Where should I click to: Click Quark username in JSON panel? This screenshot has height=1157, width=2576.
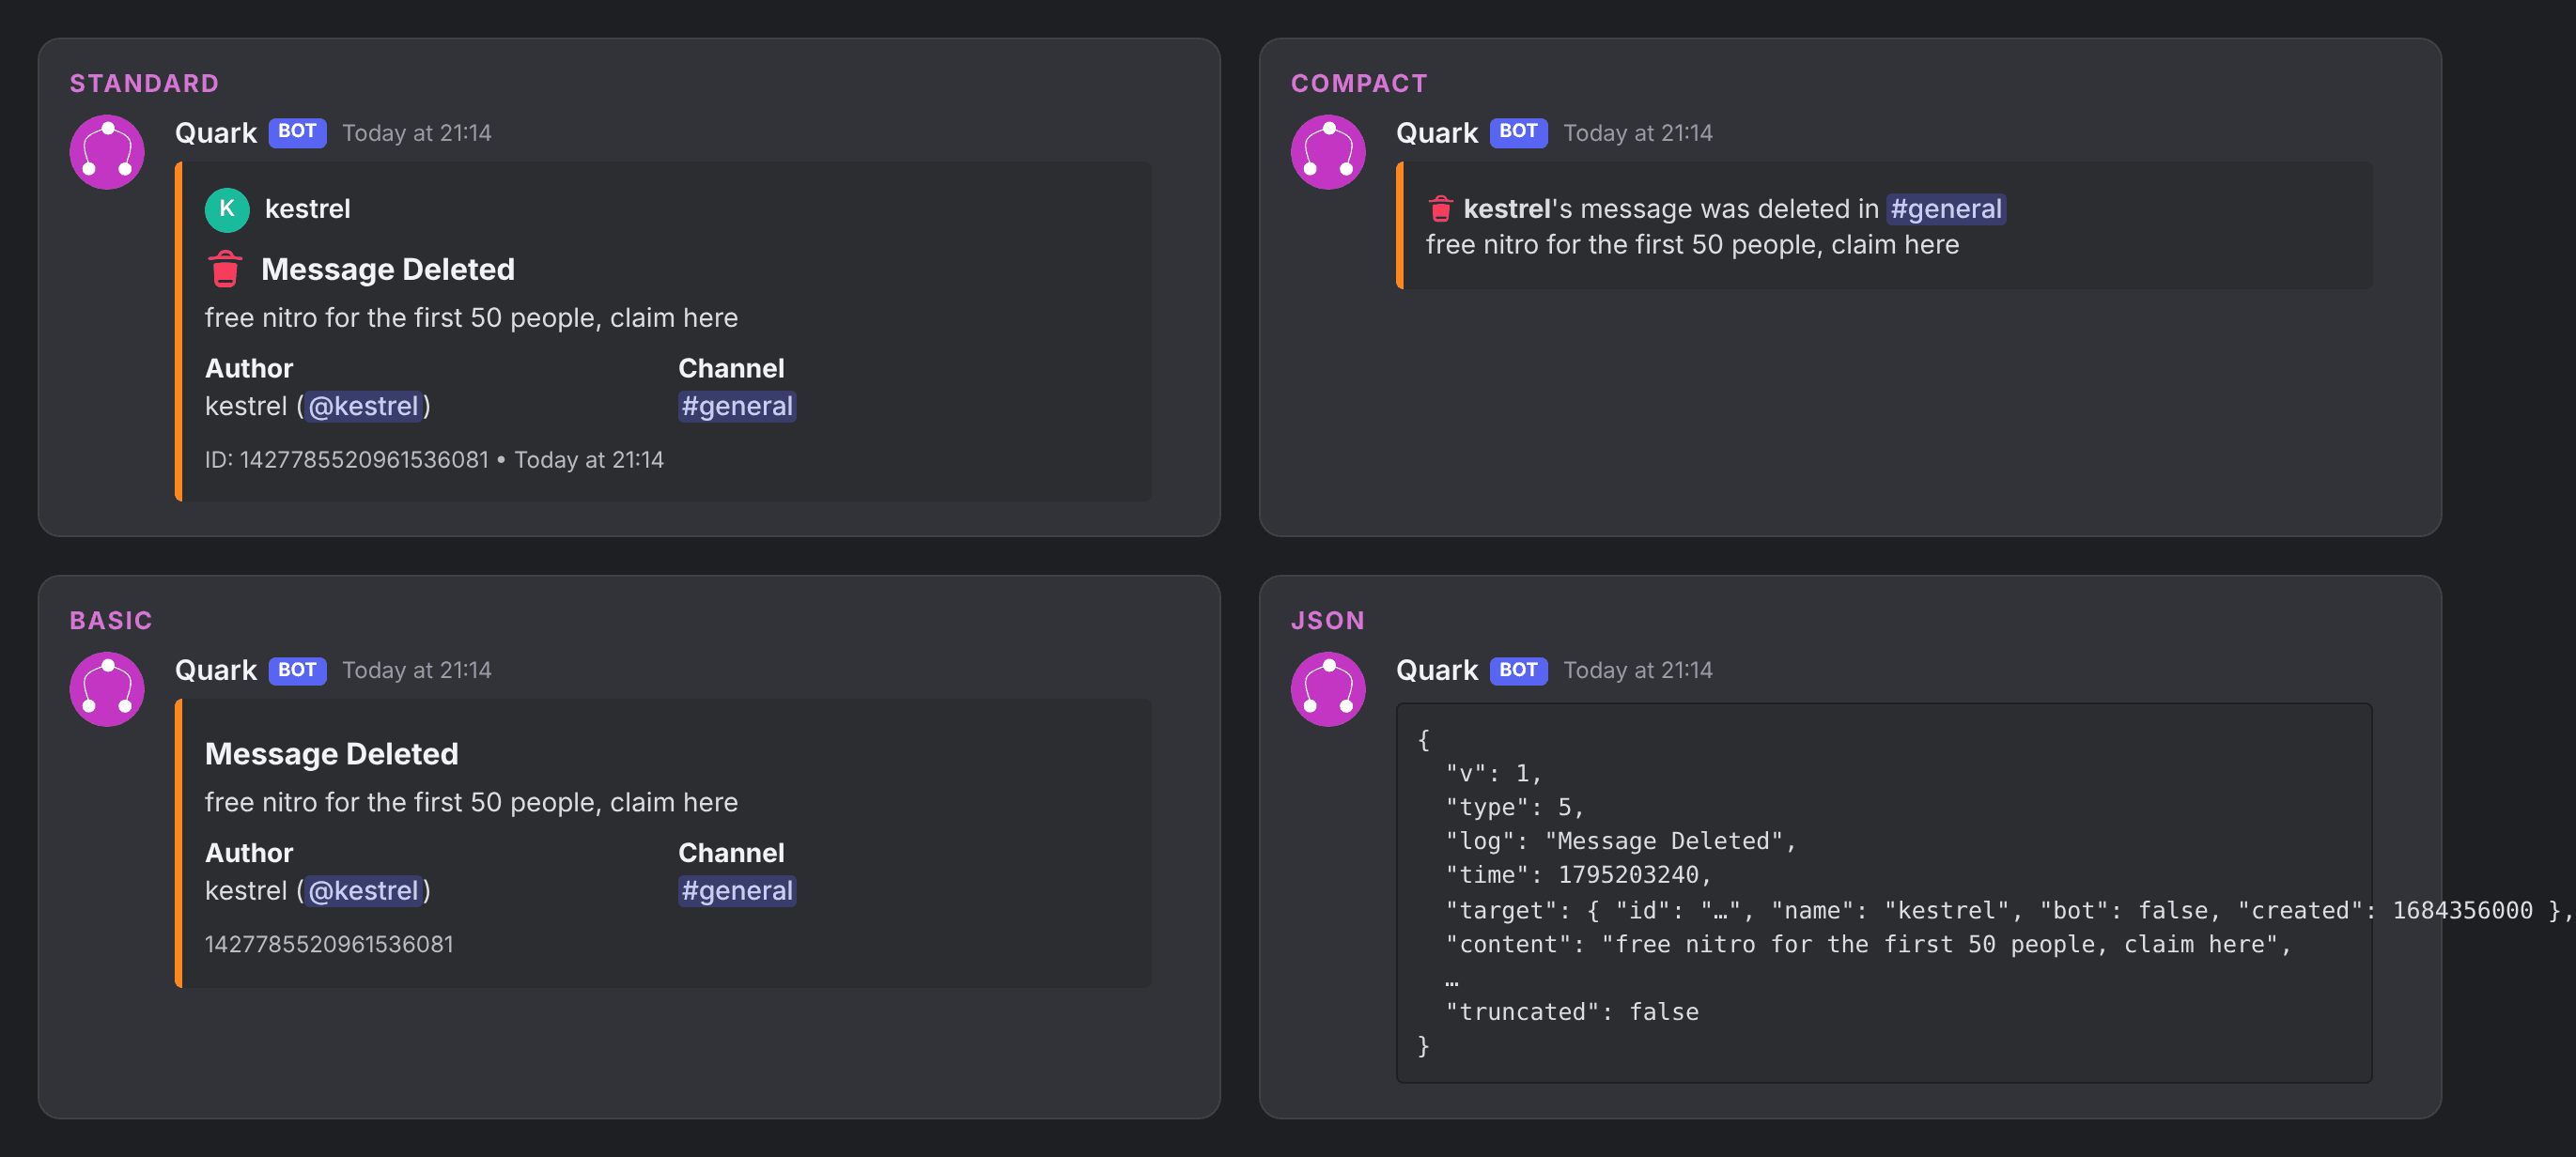(x=1437, y=670)
